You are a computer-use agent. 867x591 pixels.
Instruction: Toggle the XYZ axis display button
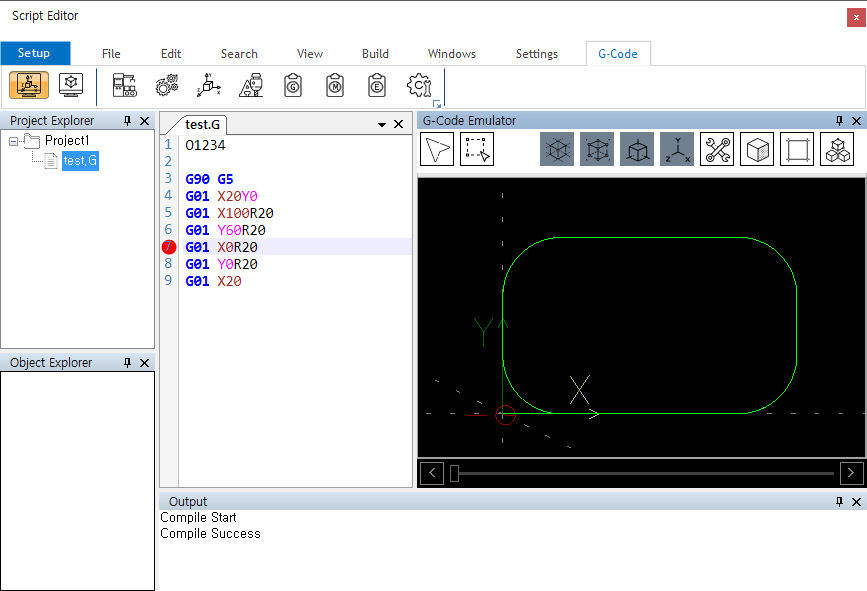677,150
